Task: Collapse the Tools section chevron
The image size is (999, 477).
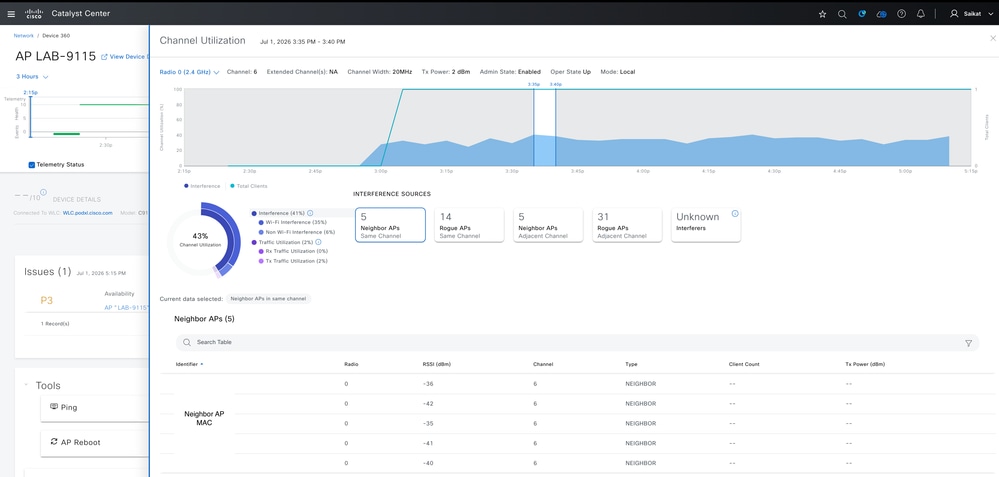Action: tap(26, 385)
